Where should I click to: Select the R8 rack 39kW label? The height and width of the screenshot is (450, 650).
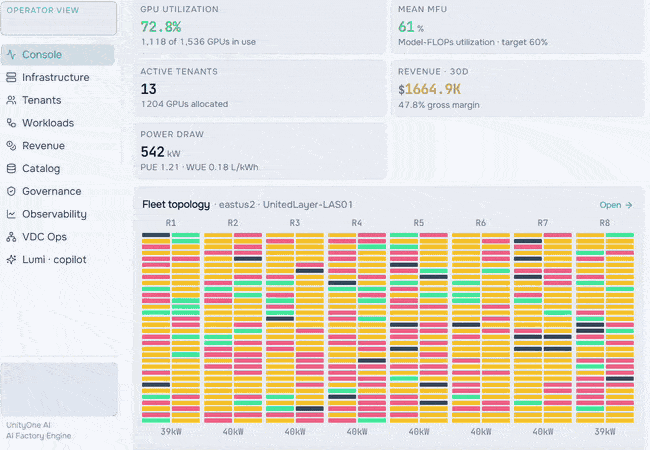(604, 432)
